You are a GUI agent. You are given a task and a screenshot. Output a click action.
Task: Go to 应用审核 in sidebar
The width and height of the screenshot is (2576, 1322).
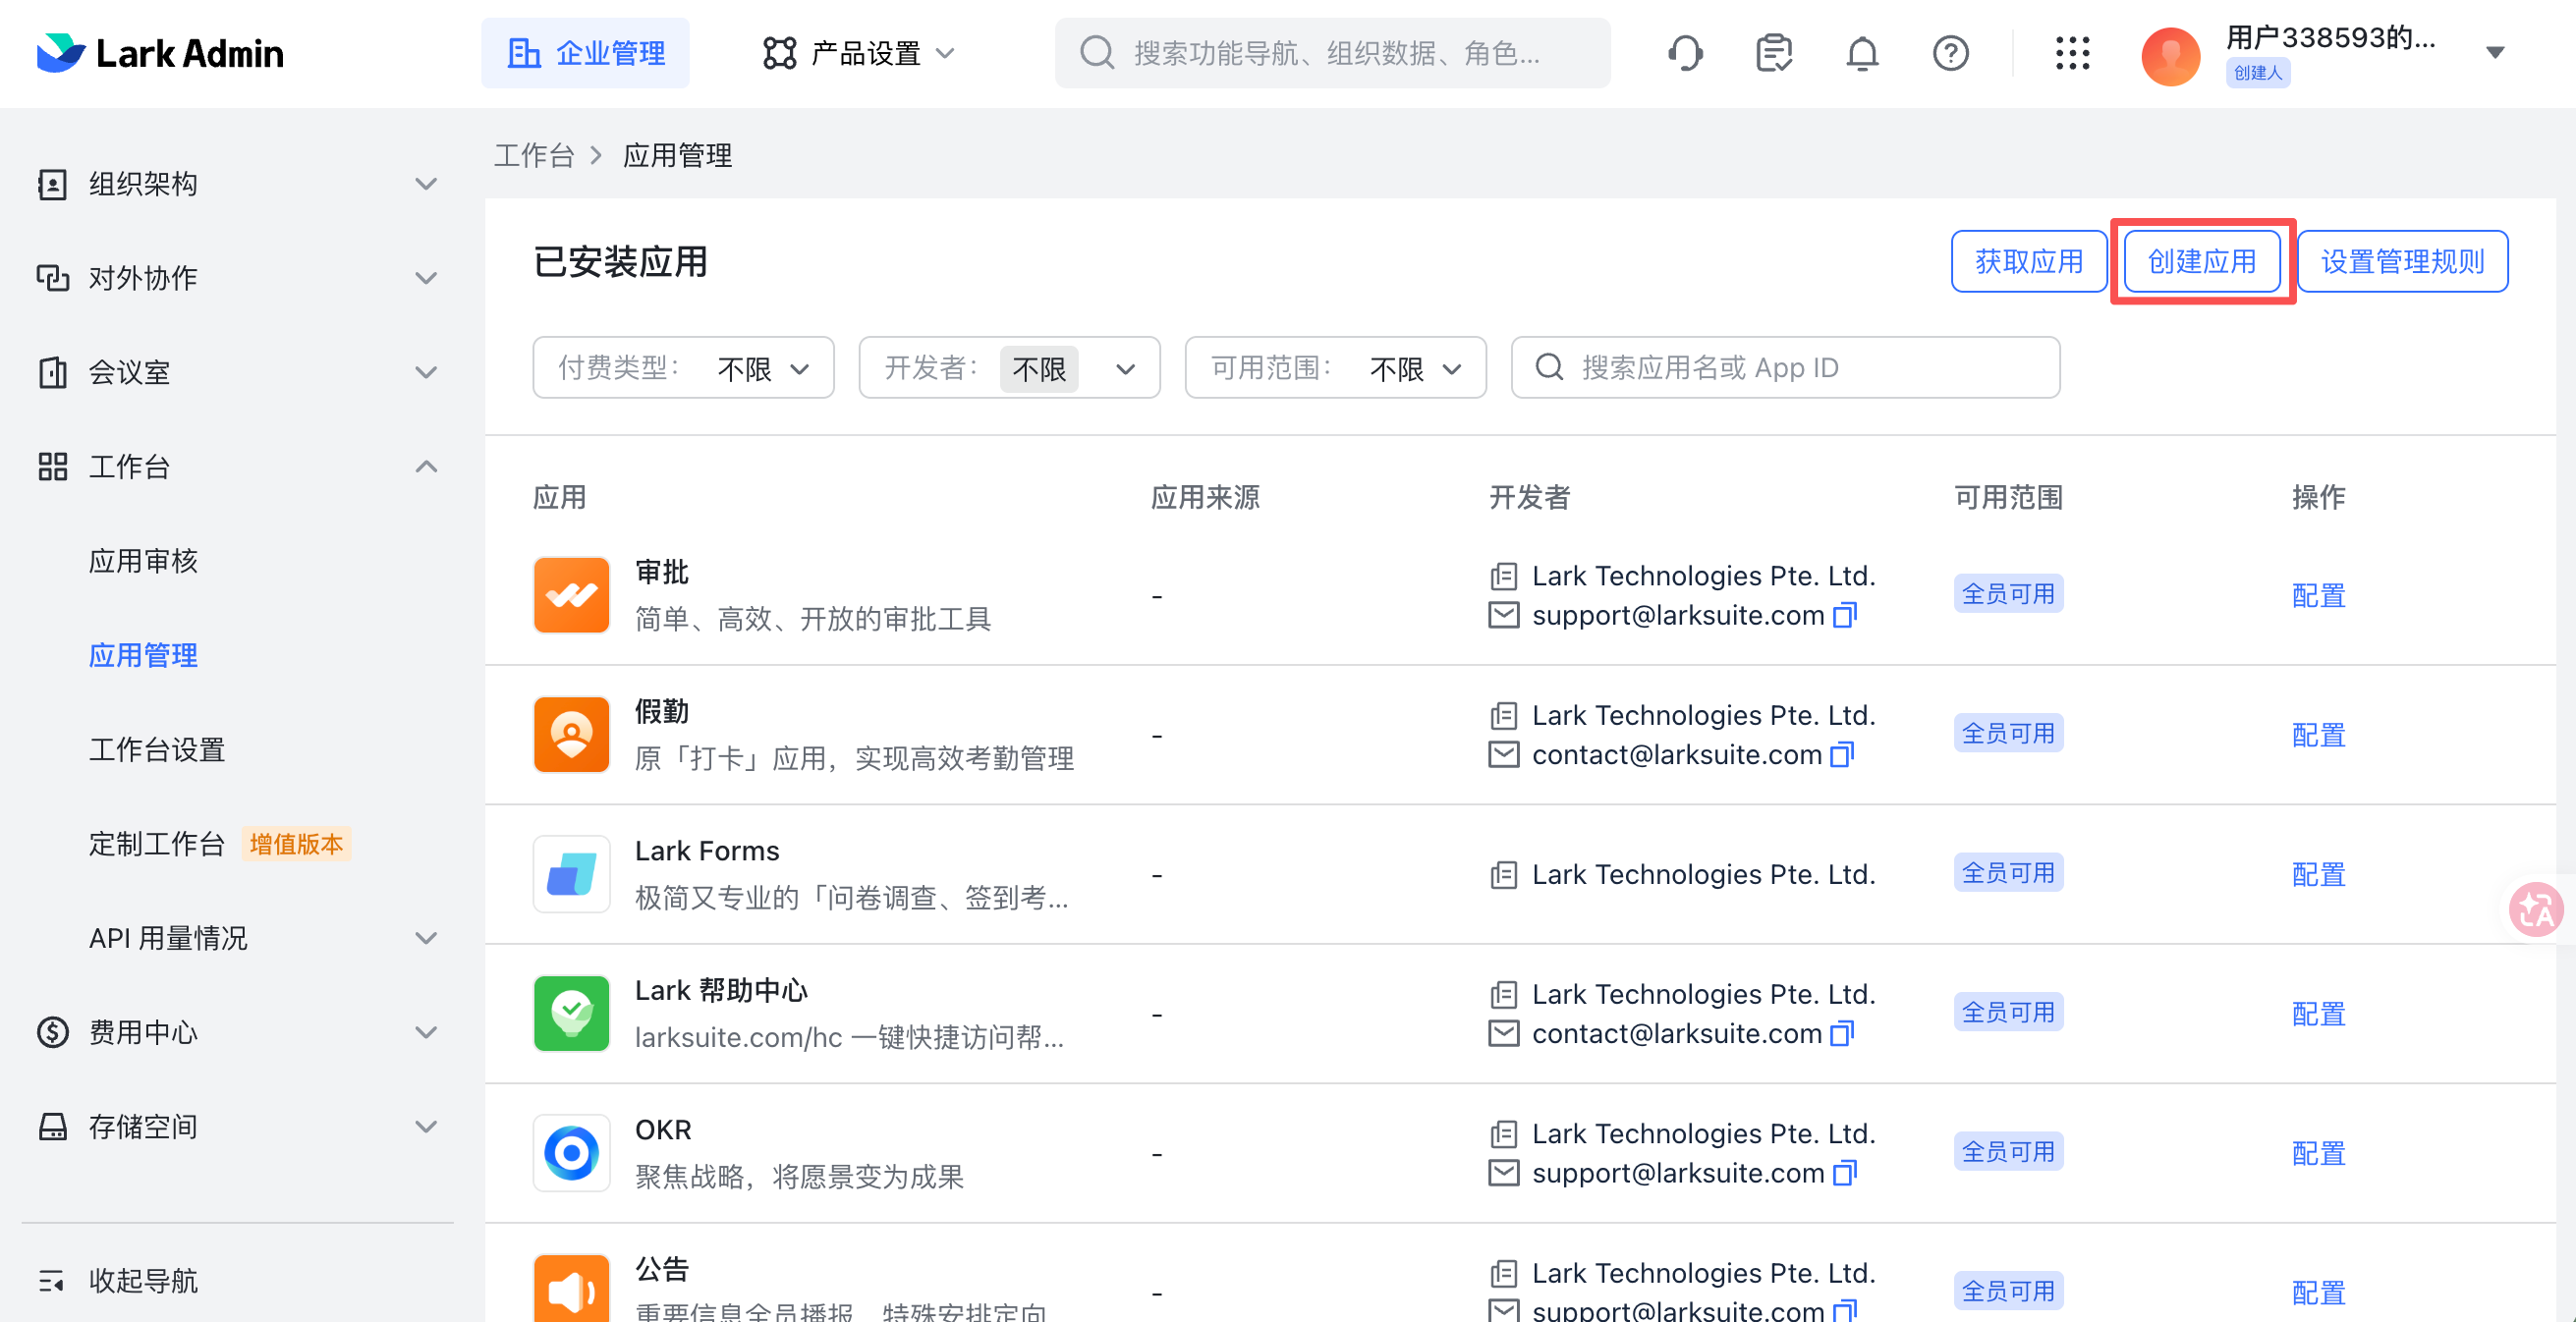pos(143,561)
